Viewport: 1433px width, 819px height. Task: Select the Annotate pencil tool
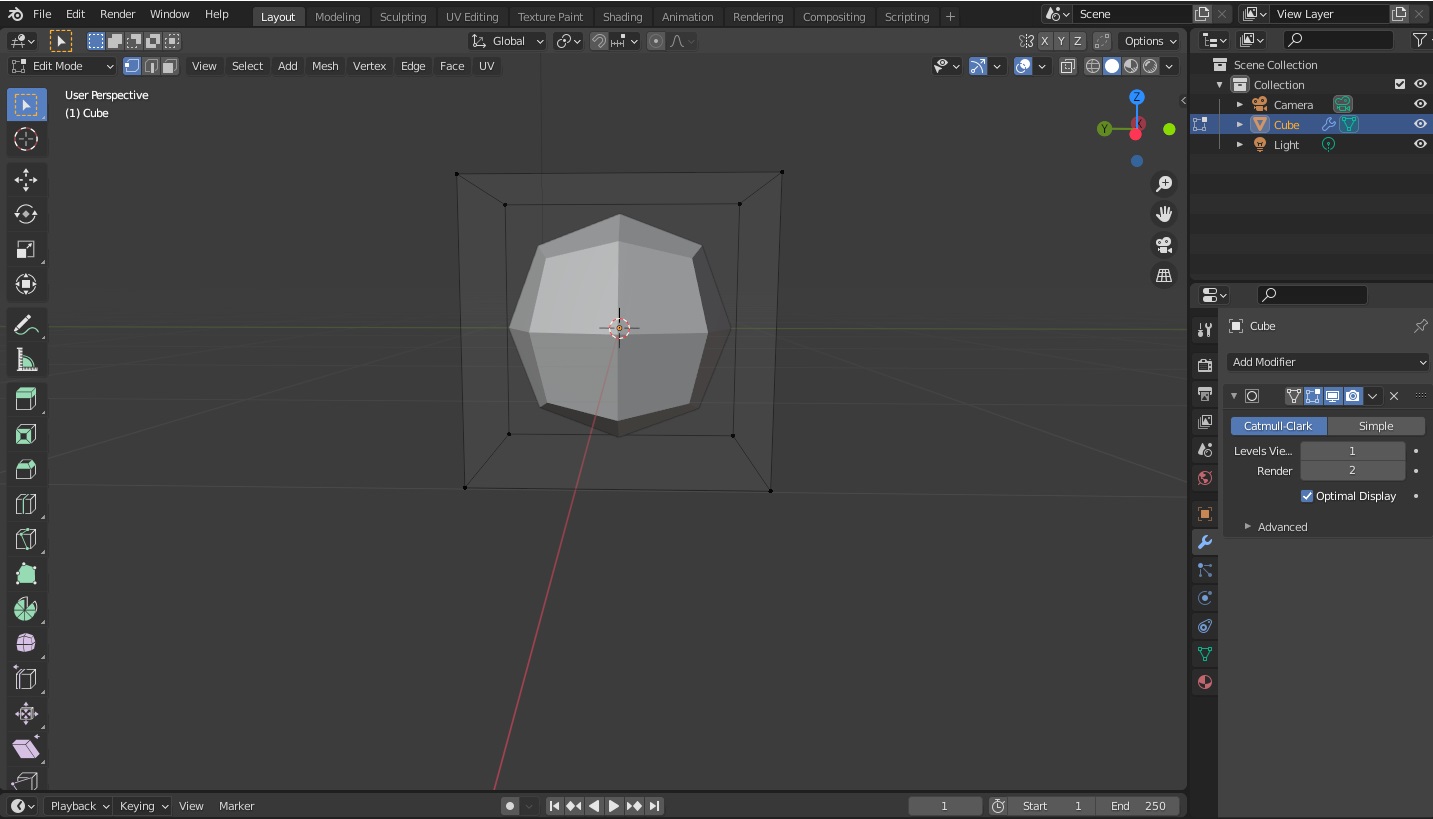[x=26, y=325]
